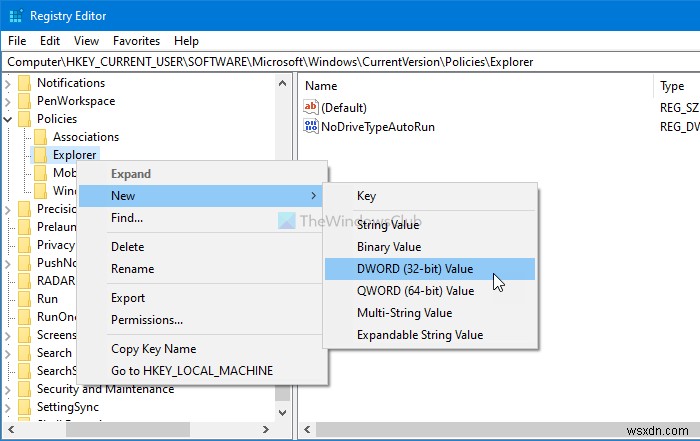Create a new QWORD (64-bit) Value
The width and height of the screenshot is (700, 441).
[x=430, y=291]
